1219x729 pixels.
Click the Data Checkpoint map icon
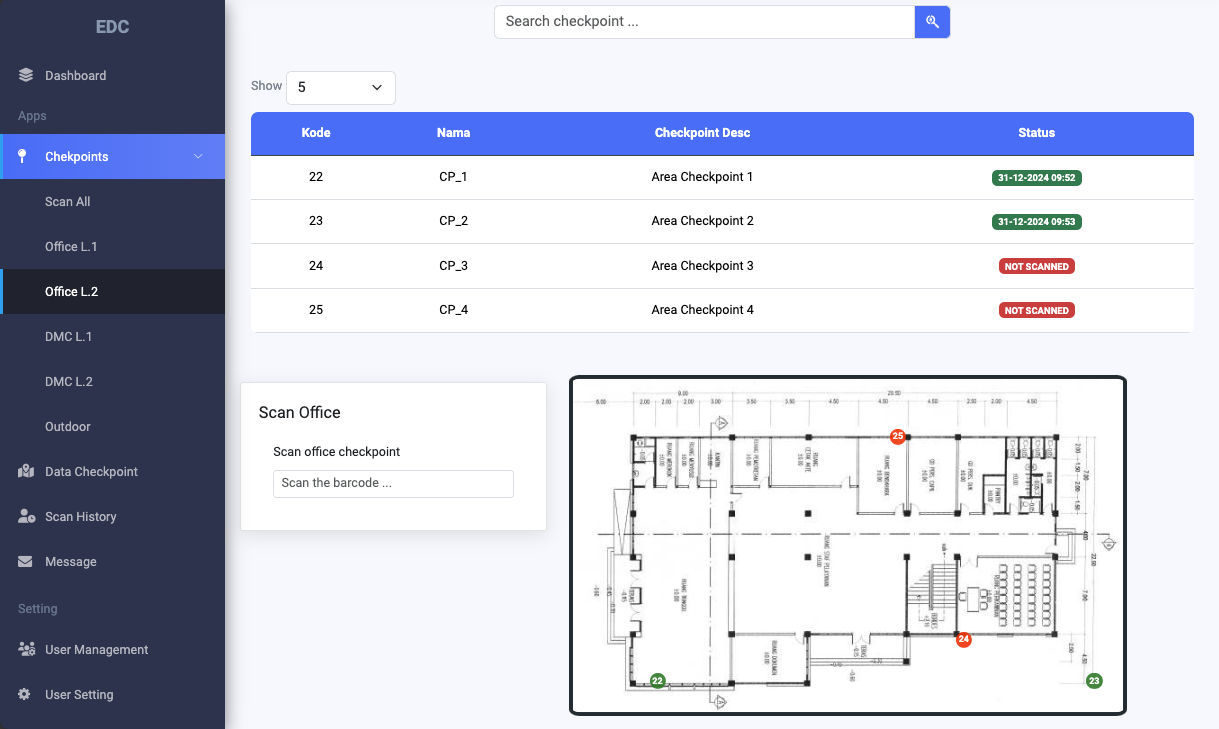[26, 471]
